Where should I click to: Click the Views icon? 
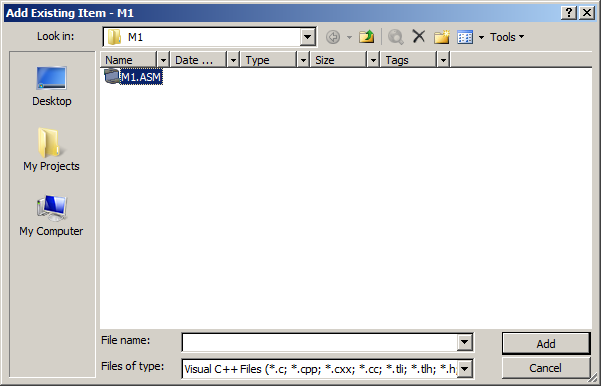pyautogui.click(x=465, y=37)
